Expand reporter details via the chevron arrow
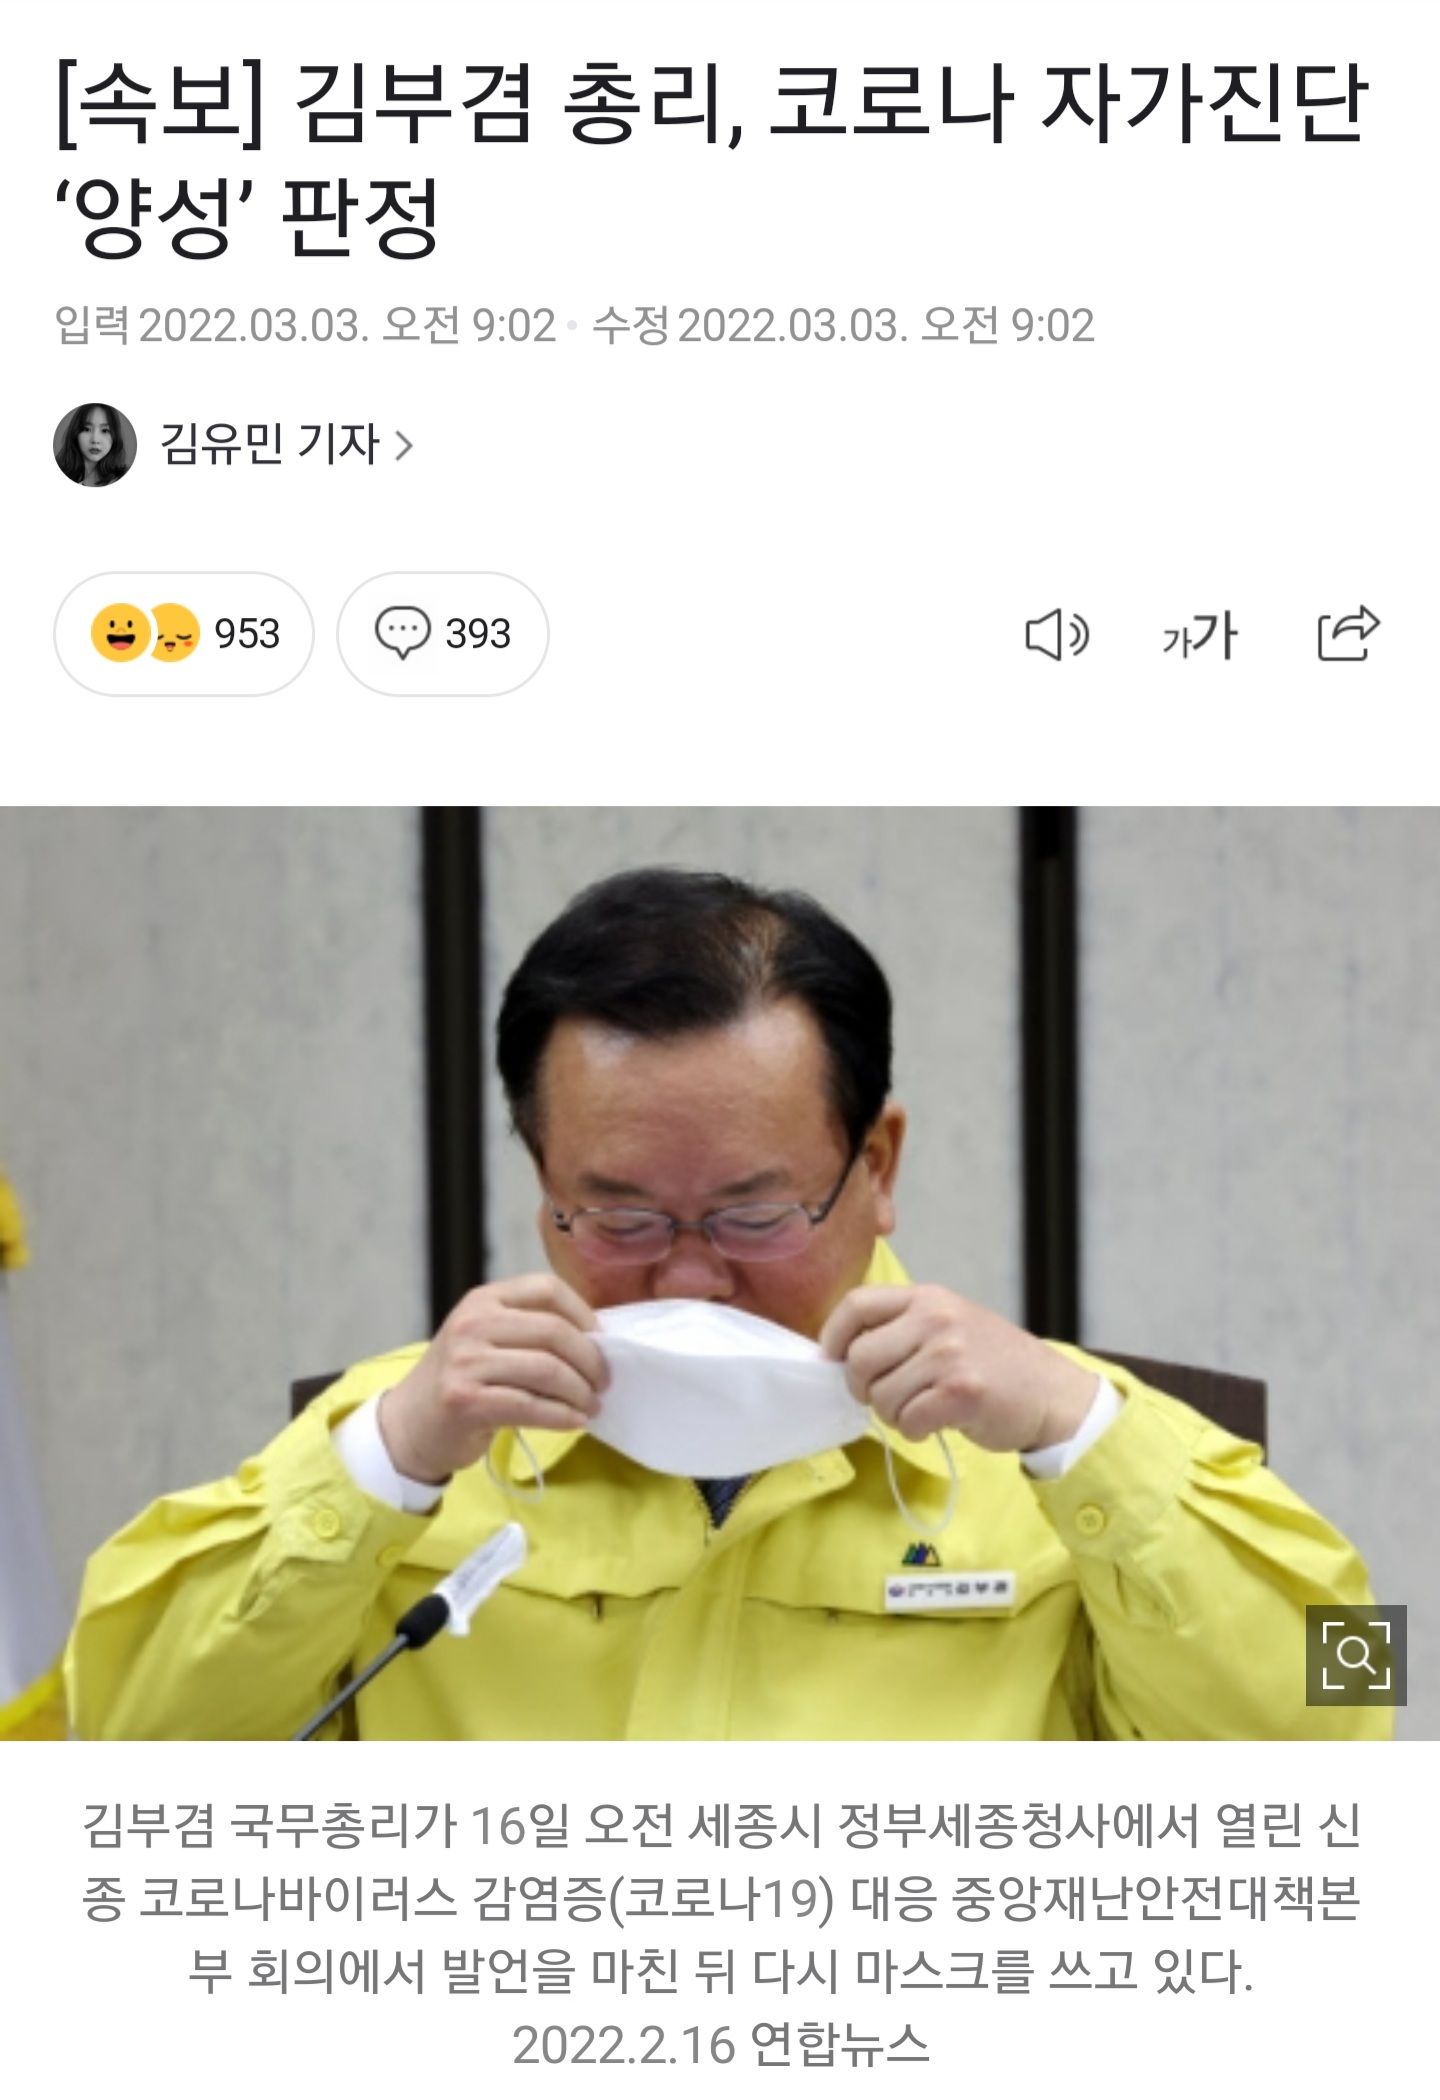 [x=403, y=445]
